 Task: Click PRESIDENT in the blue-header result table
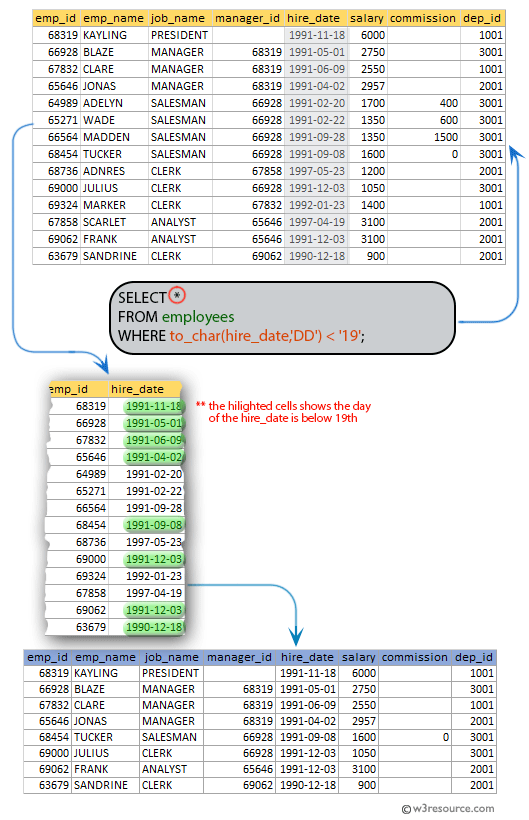tap(170, 673)
